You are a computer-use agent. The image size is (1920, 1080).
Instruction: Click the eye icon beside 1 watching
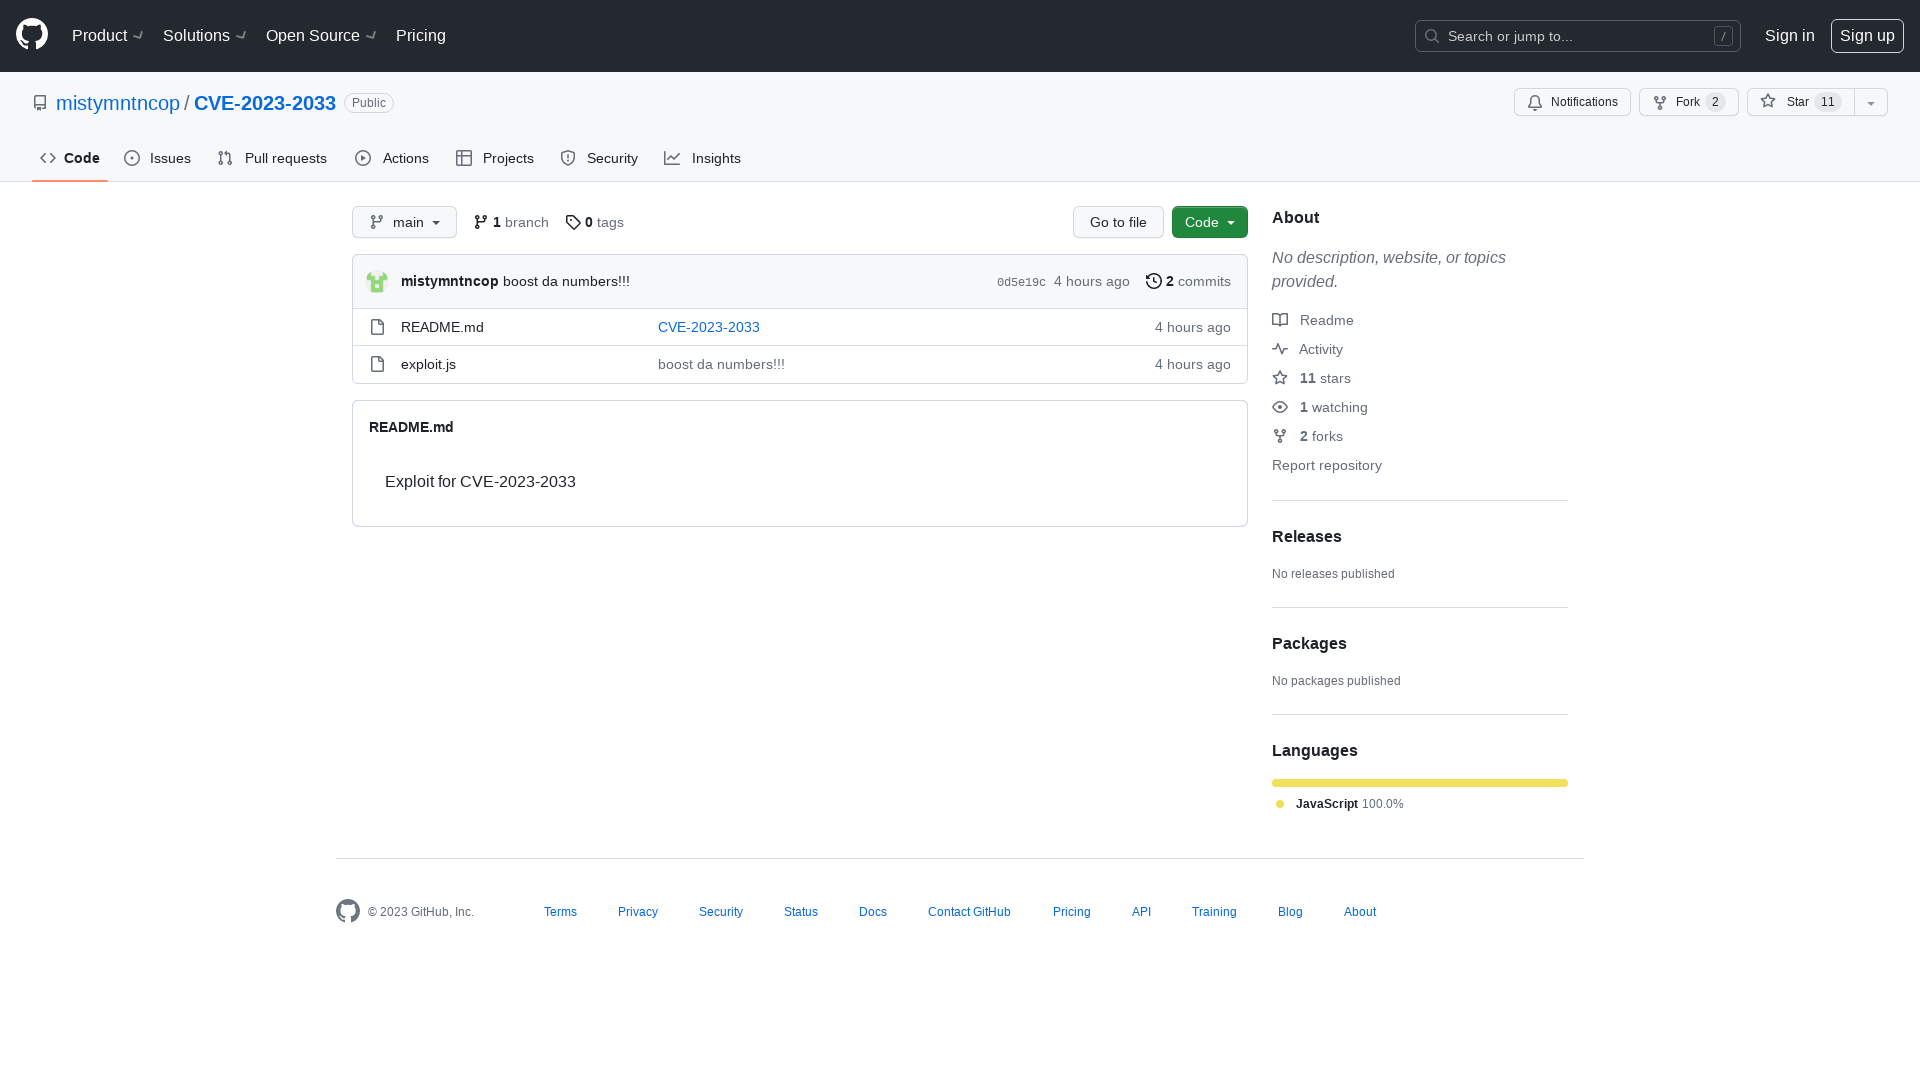[x=1280, y=407]
